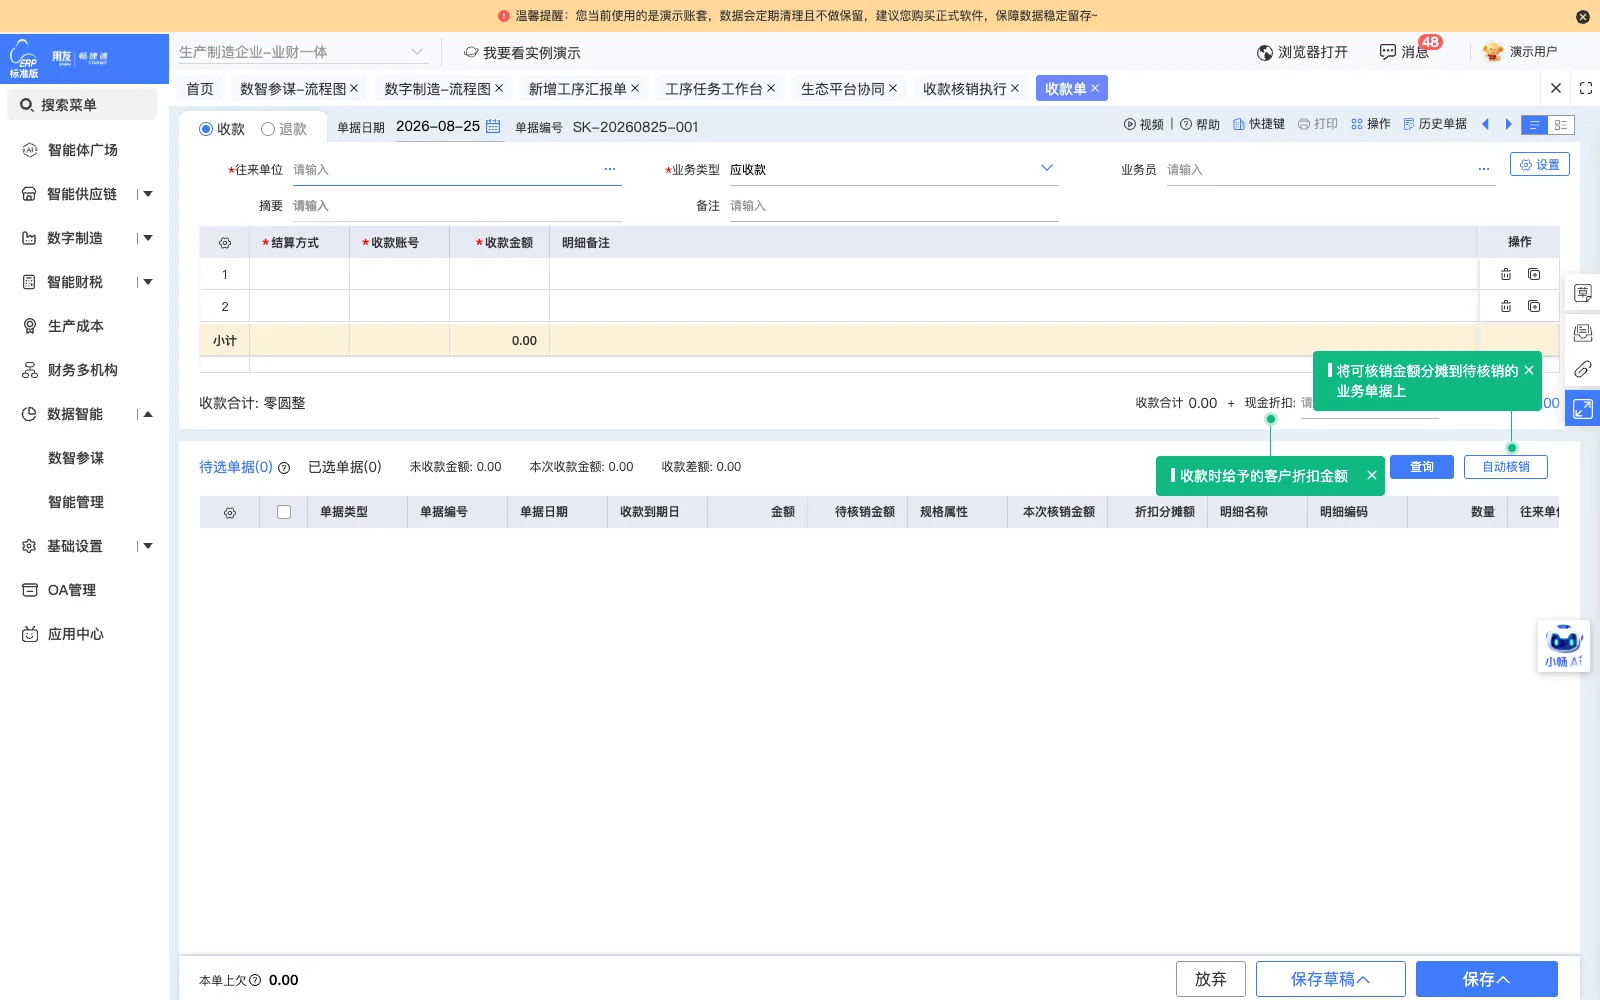Close the 收款单 tab

(x=1095, y=88)
